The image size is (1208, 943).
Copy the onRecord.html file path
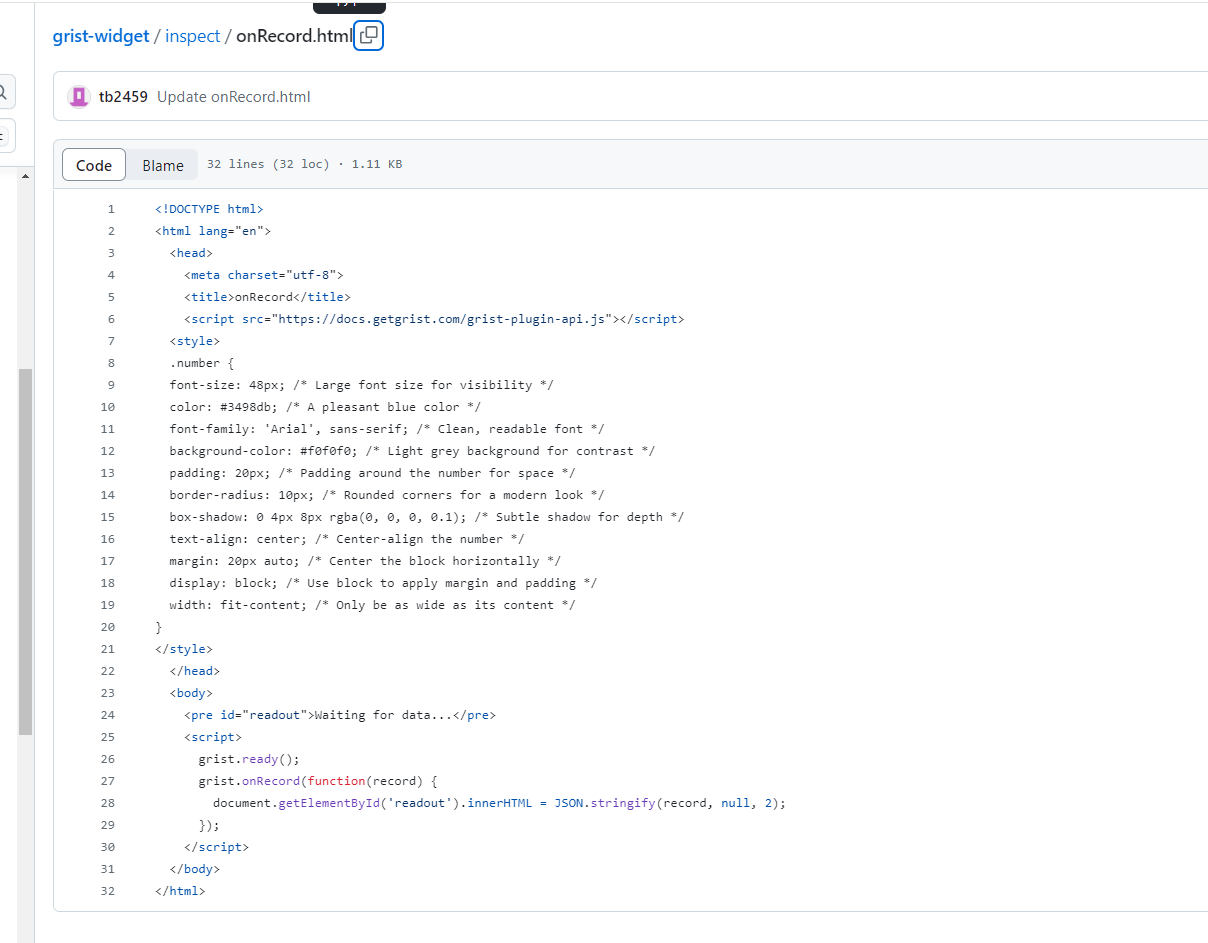[369, 36]
